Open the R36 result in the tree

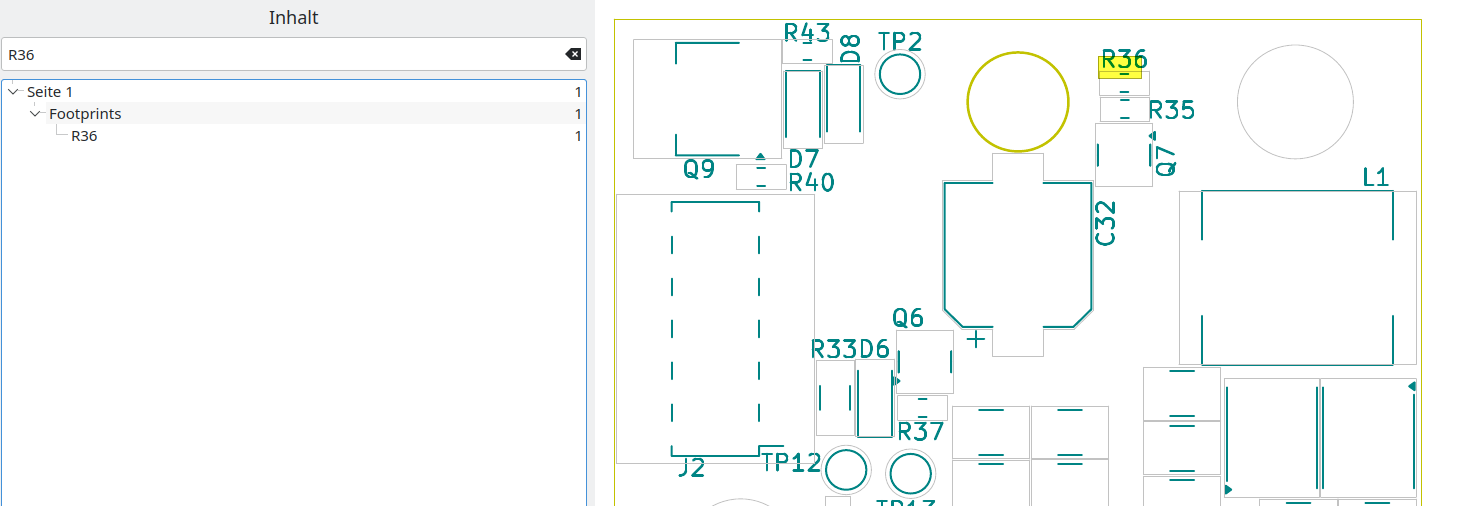click(84, 136)
